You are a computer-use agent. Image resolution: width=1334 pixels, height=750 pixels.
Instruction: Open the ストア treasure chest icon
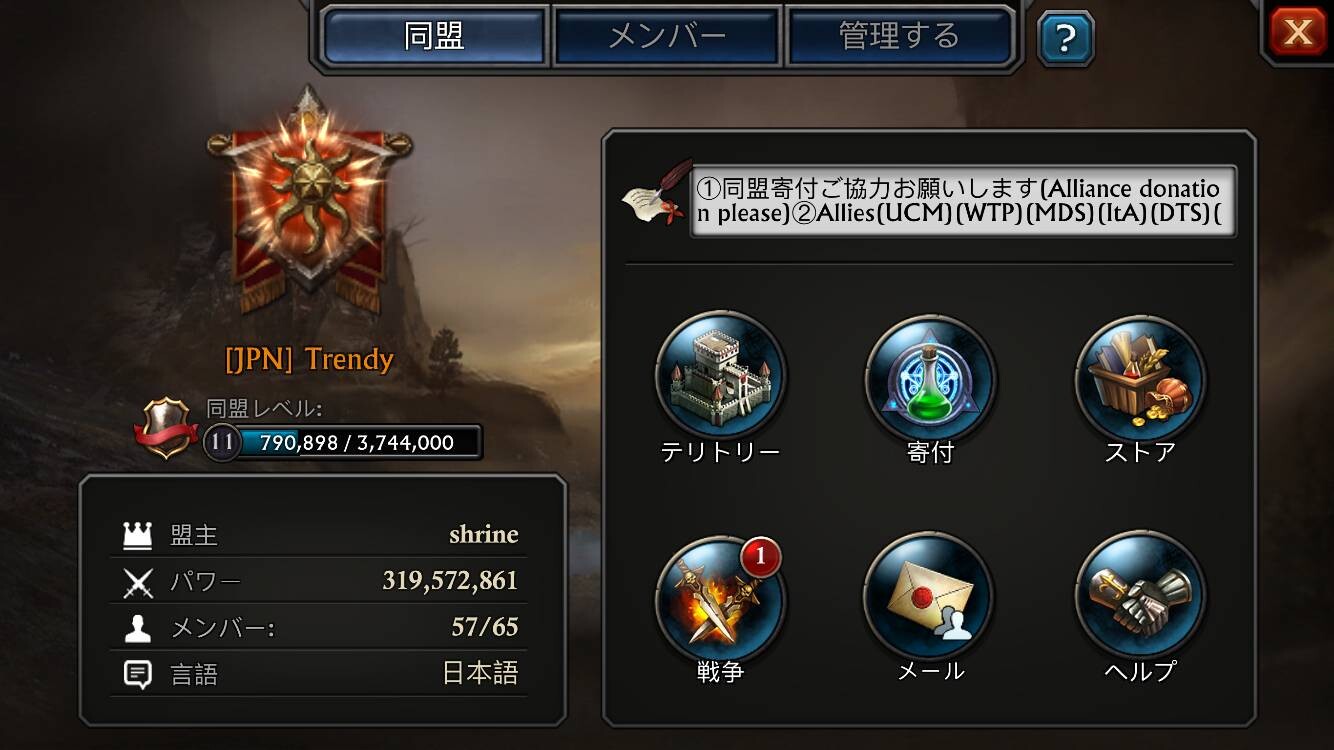pyautogui.click(x=1140, y=376)
